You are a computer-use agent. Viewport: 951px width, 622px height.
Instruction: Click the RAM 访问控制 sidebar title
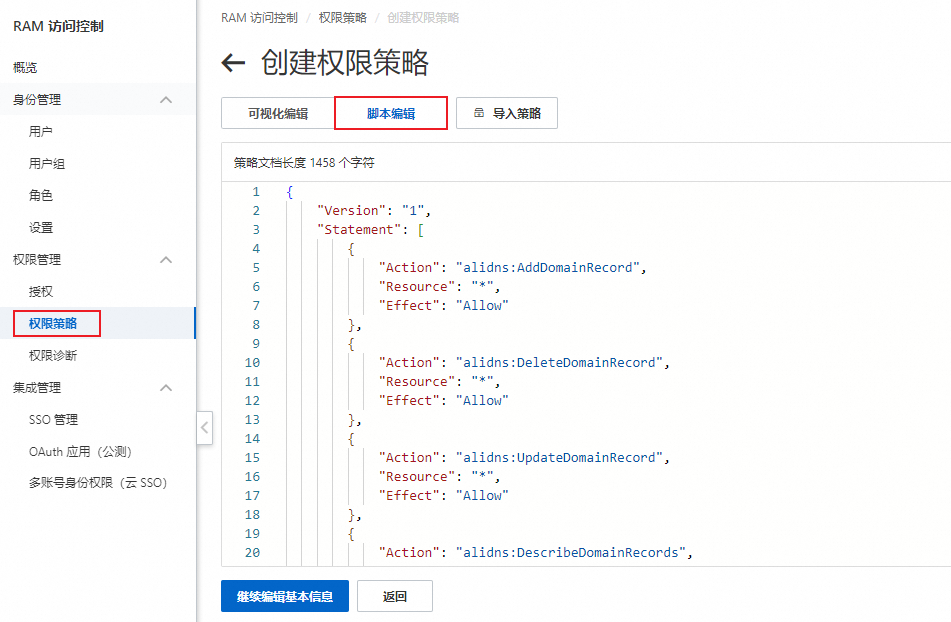click(58, 26)
